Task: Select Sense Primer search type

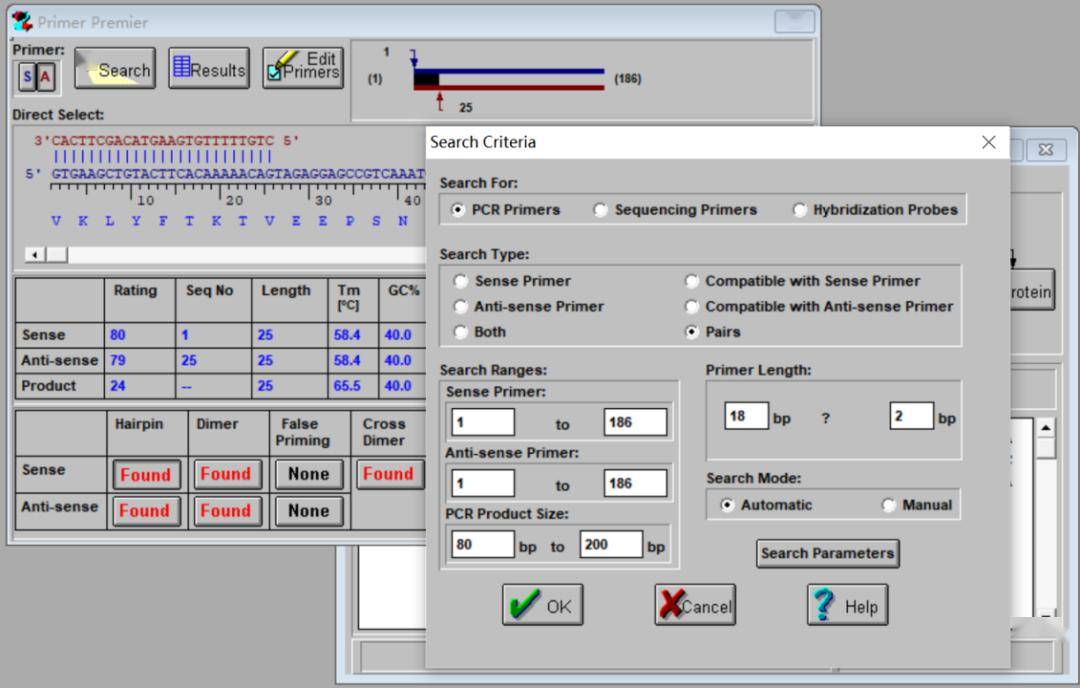Action: click(461, 282)
